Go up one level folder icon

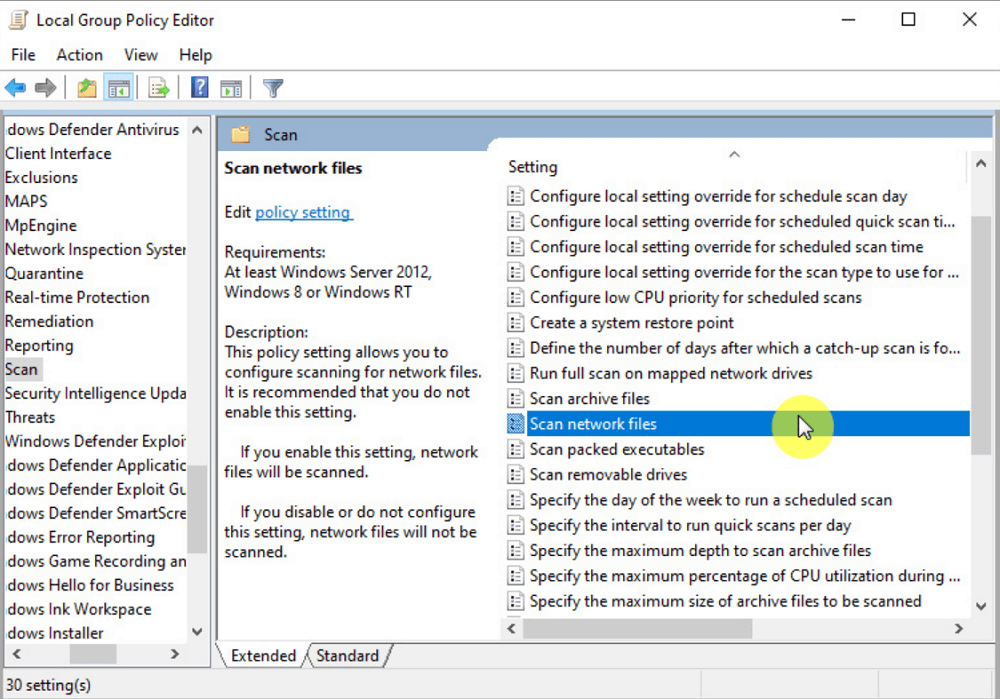pos(87,87)
